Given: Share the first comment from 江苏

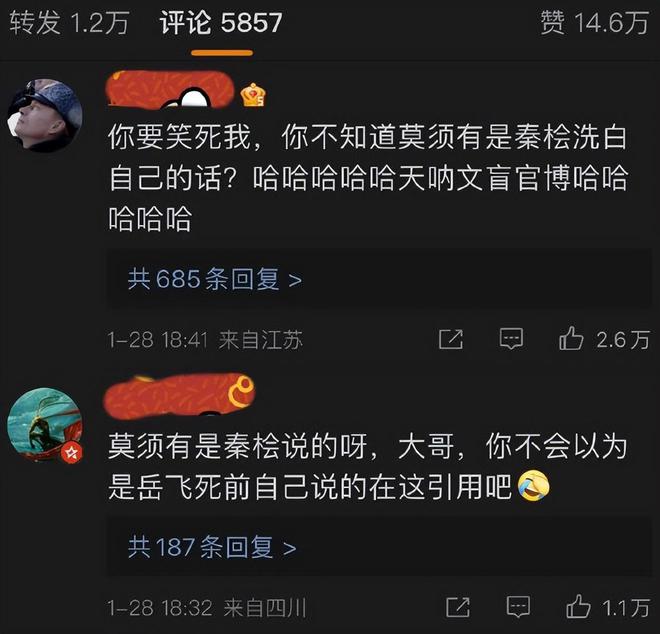Looking at the screenshot, I should tap(451, 339).
